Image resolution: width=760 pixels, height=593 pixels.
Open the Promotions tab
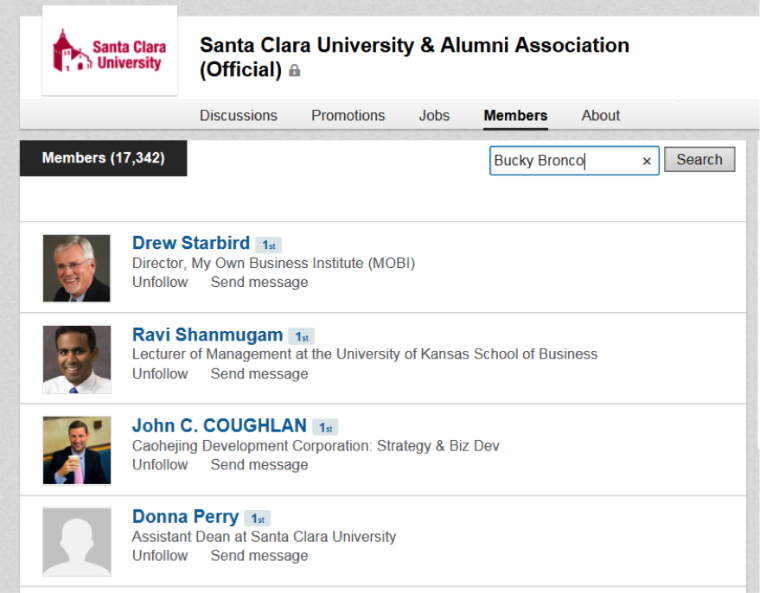348,115
